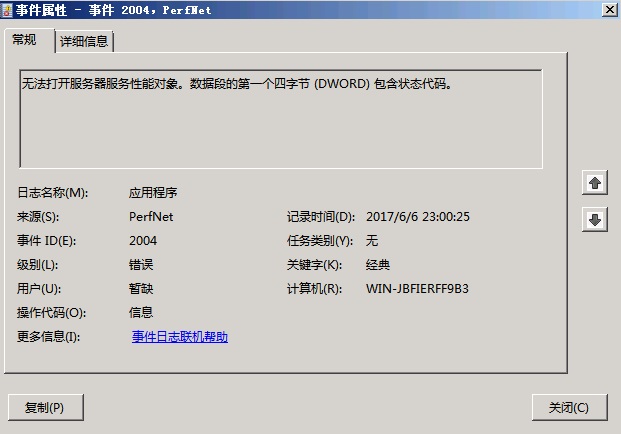Click the 记录时间(D): label
Viewport: 621px width, 434px height.
pyautogui.click(x=321, y=217)
